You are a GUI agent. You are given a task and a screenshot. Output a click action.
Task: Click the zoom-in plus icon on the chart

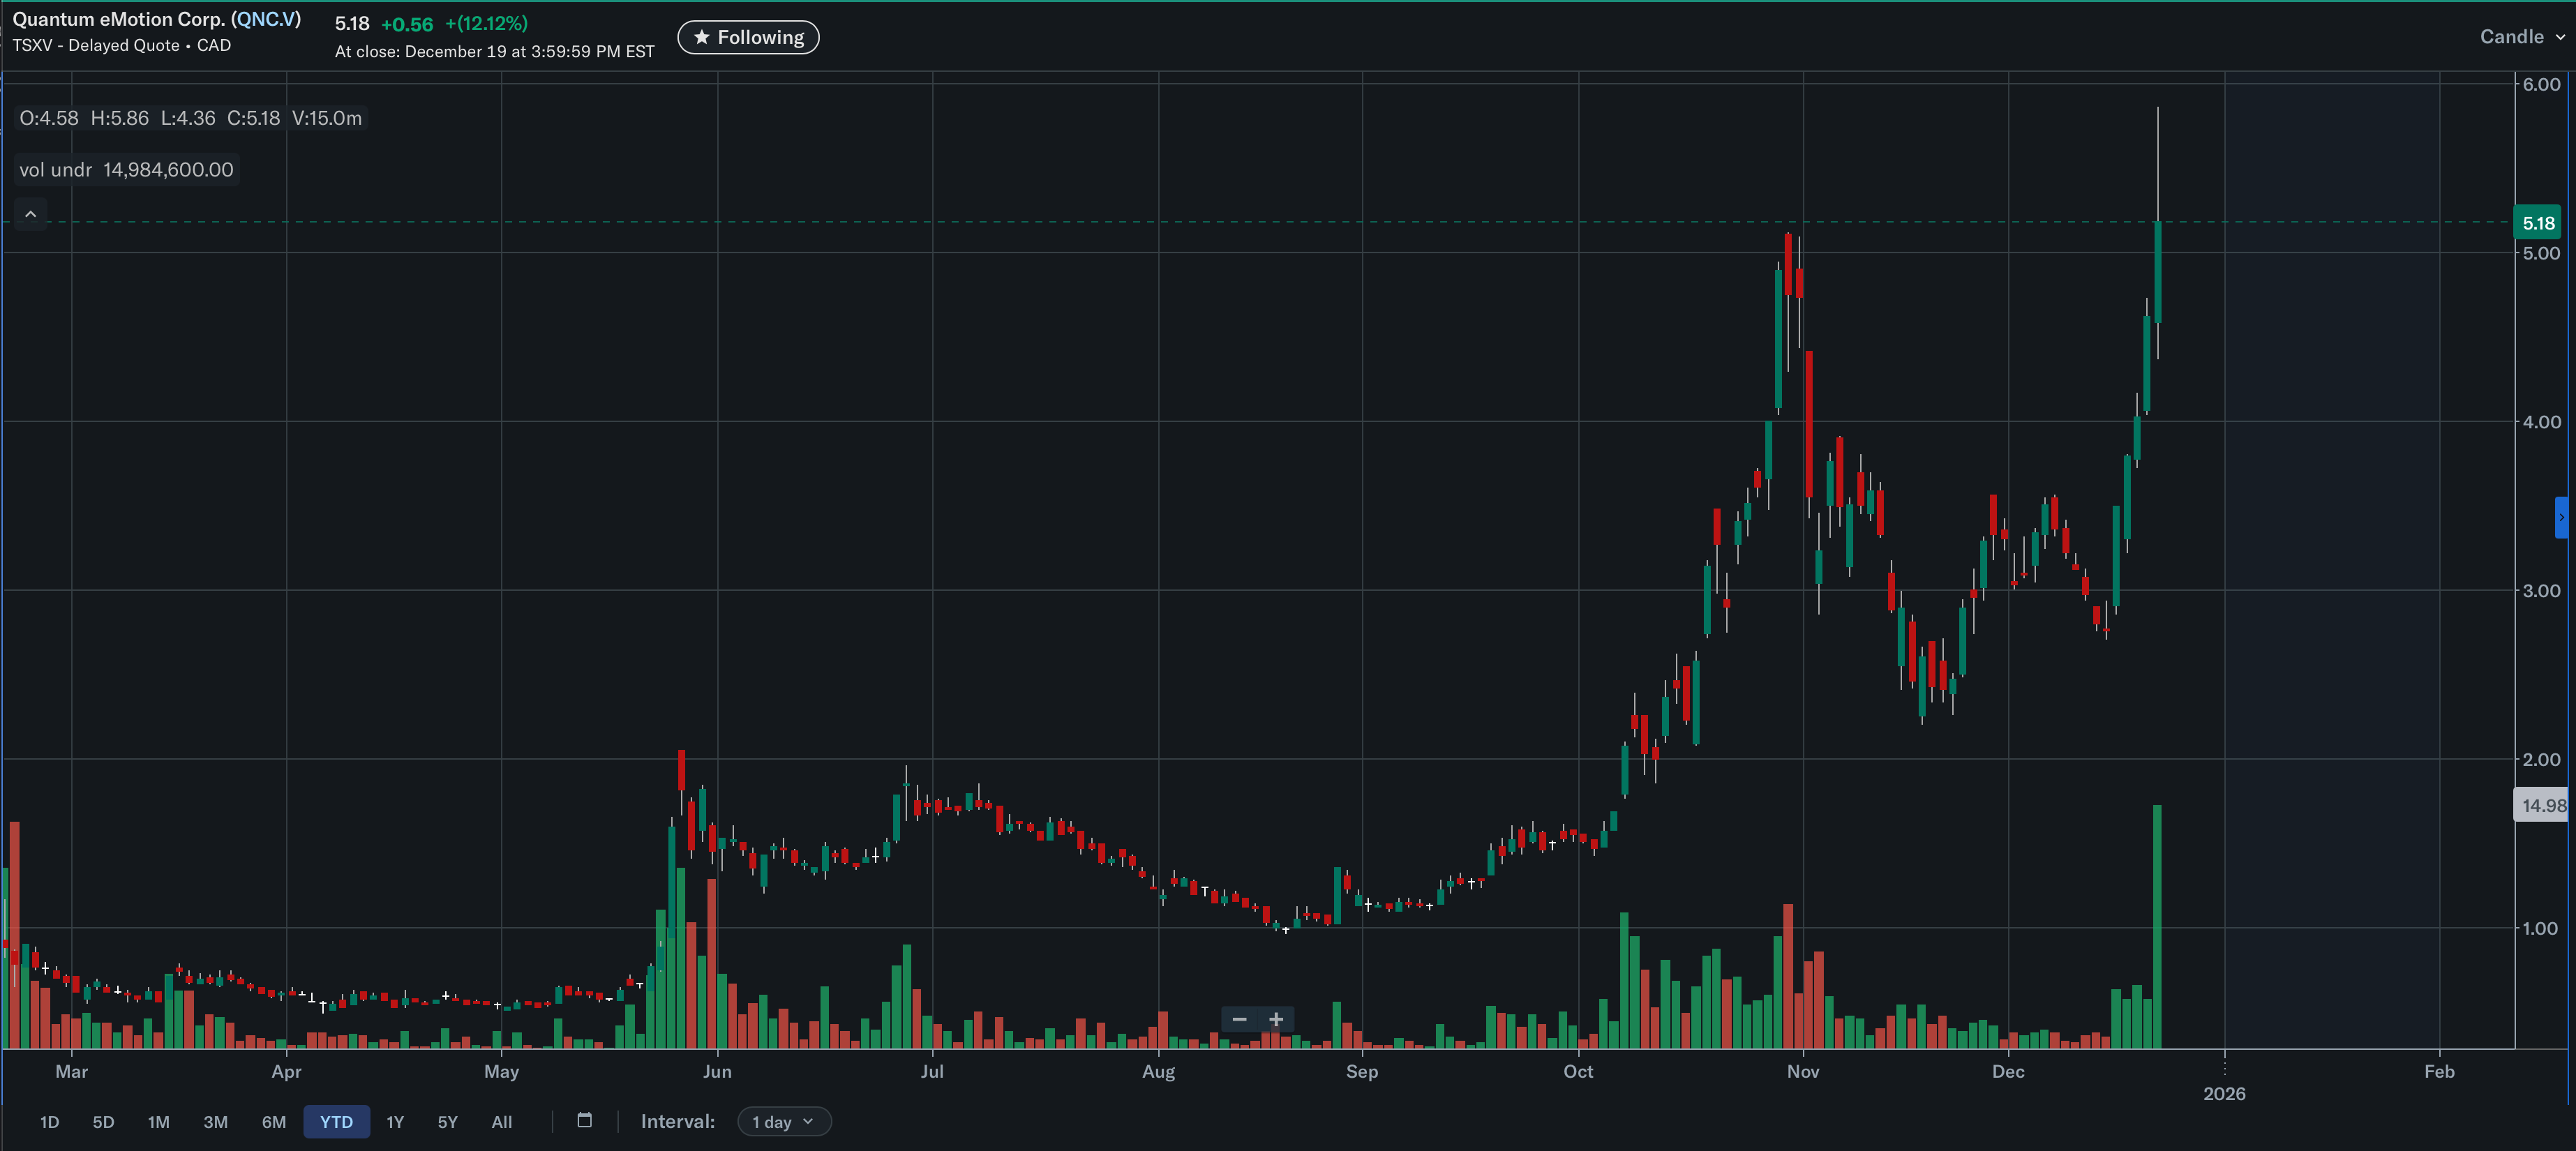pyautogui.click(x=1276, y=1019)
